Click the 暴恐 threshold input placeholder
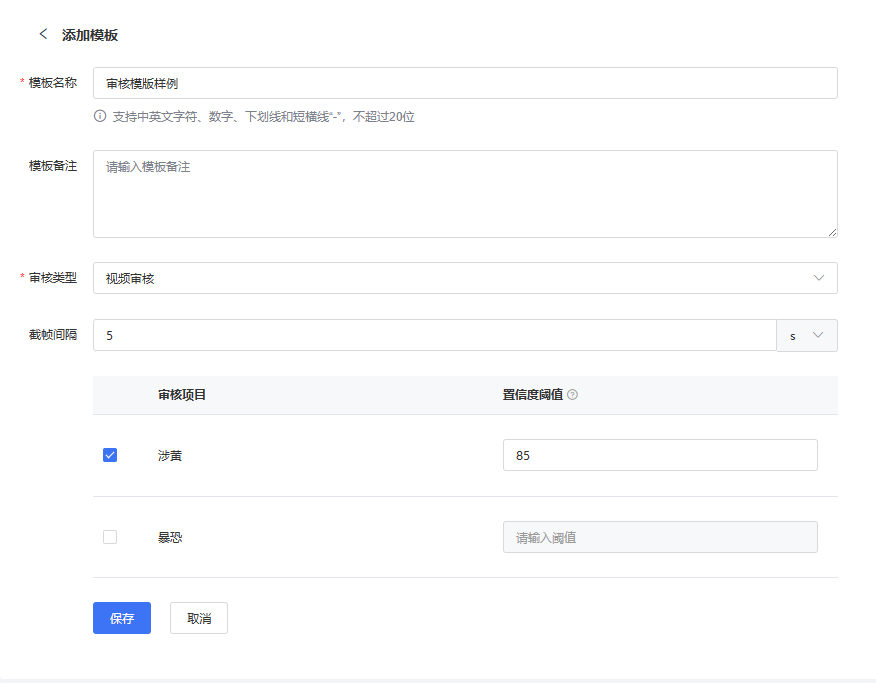Image resolution: width=876 pixels, height=683 pixels. 660,537
